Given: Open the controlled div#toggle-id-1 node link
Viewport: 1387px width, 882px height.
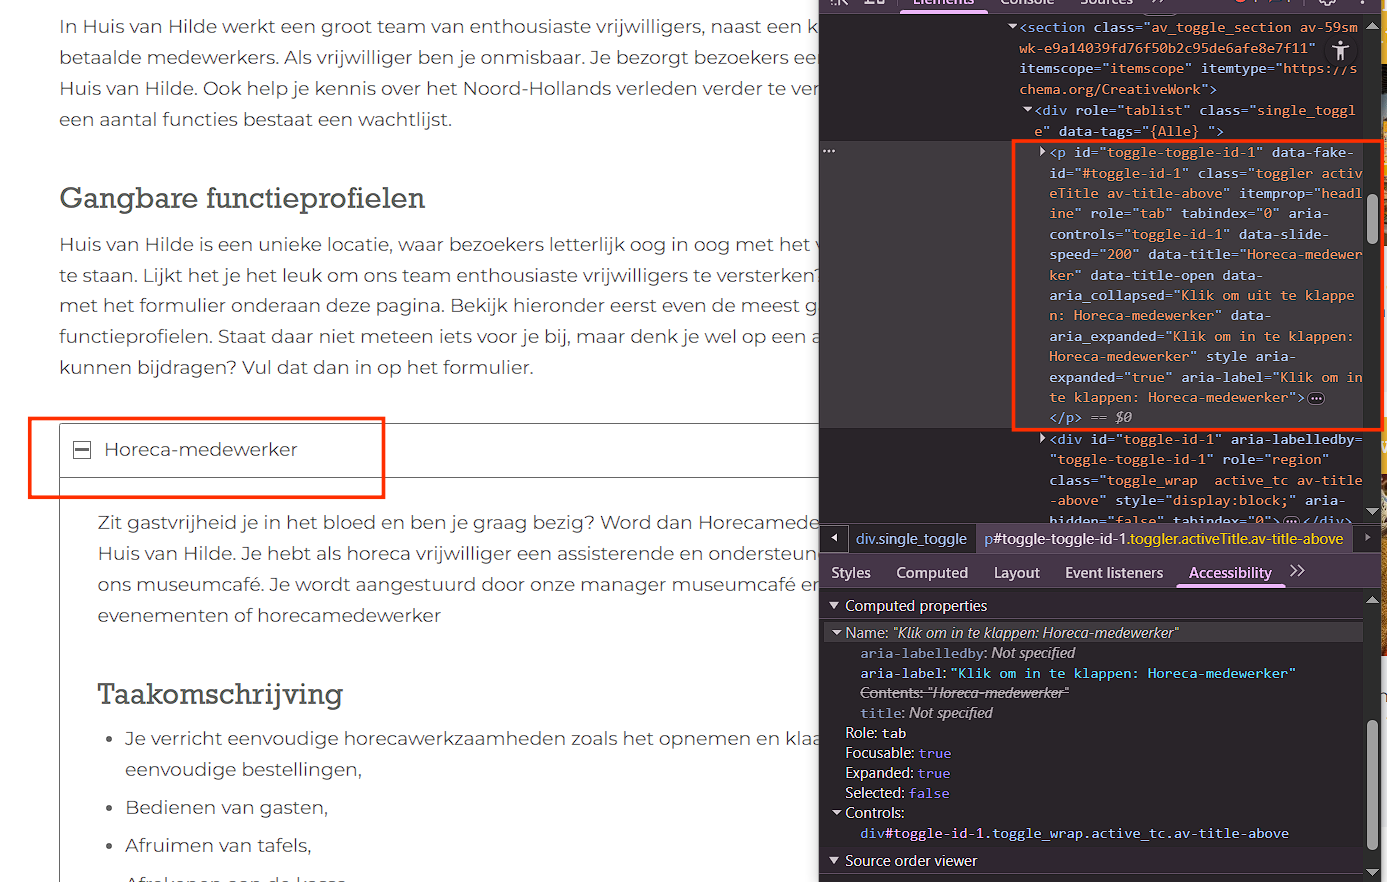Looking at the screenshot, I should click(x=1074, y=833).
